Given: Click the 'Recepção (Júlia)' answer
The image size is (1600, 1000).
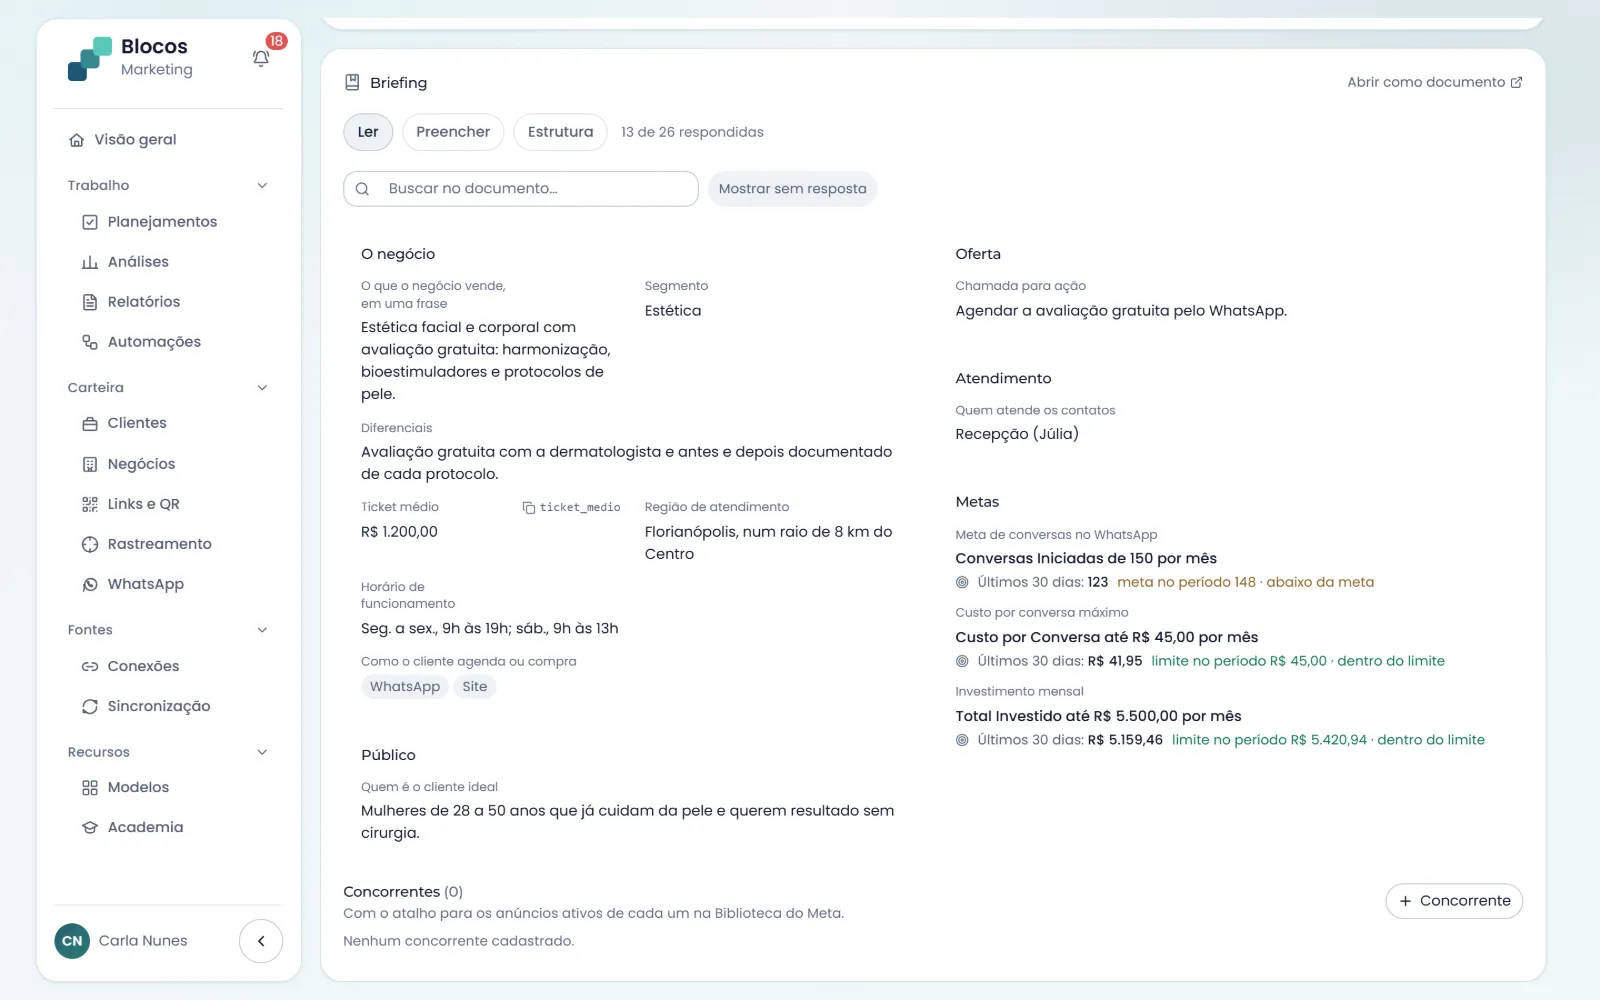Looking at the screenshot, I should [1017, 434].
